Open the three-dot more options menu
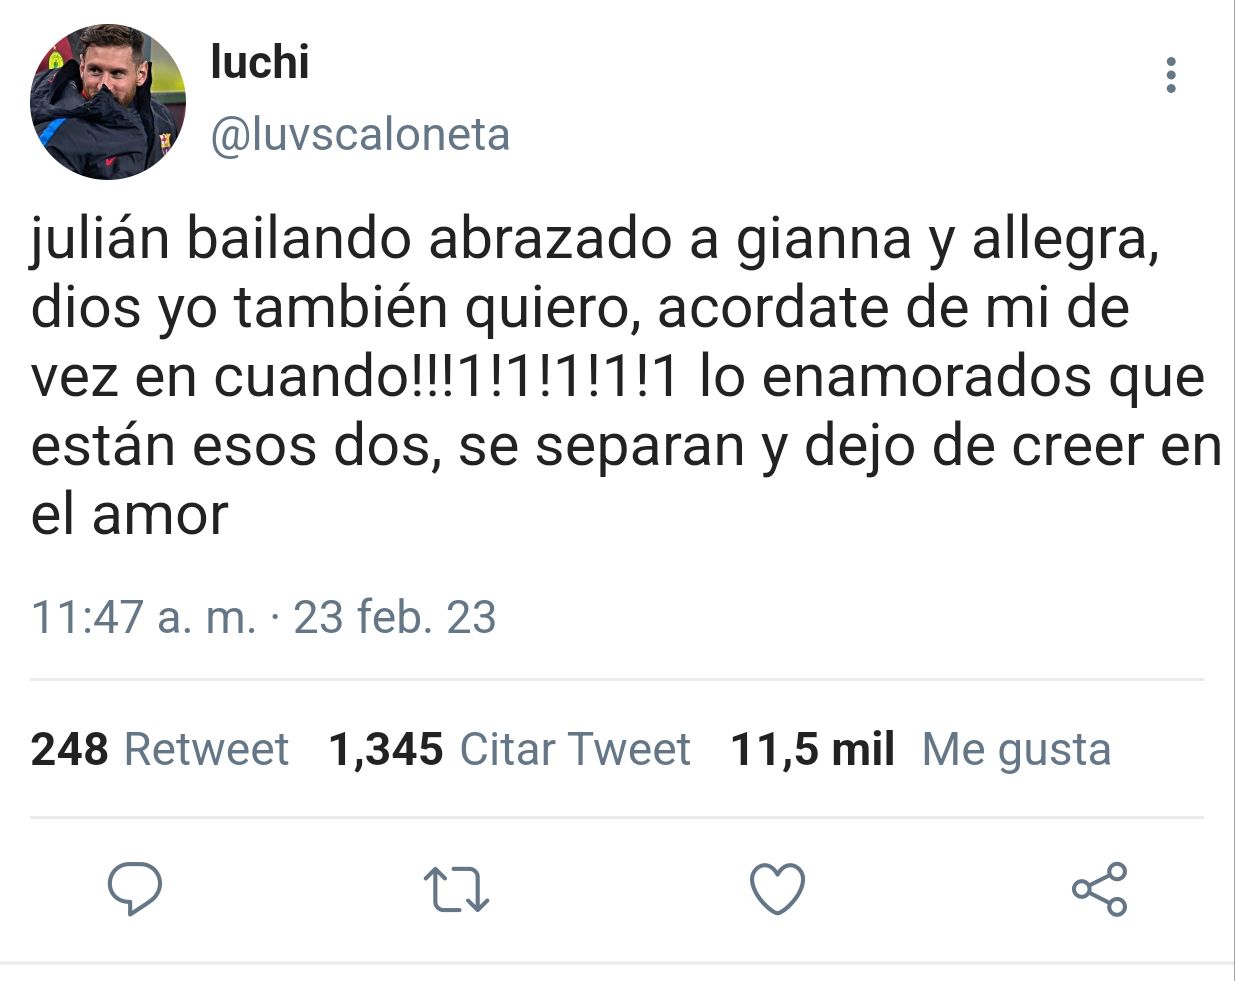Image resolution: width=1235 pixels, height=981 pixels. click(1170, 75)
